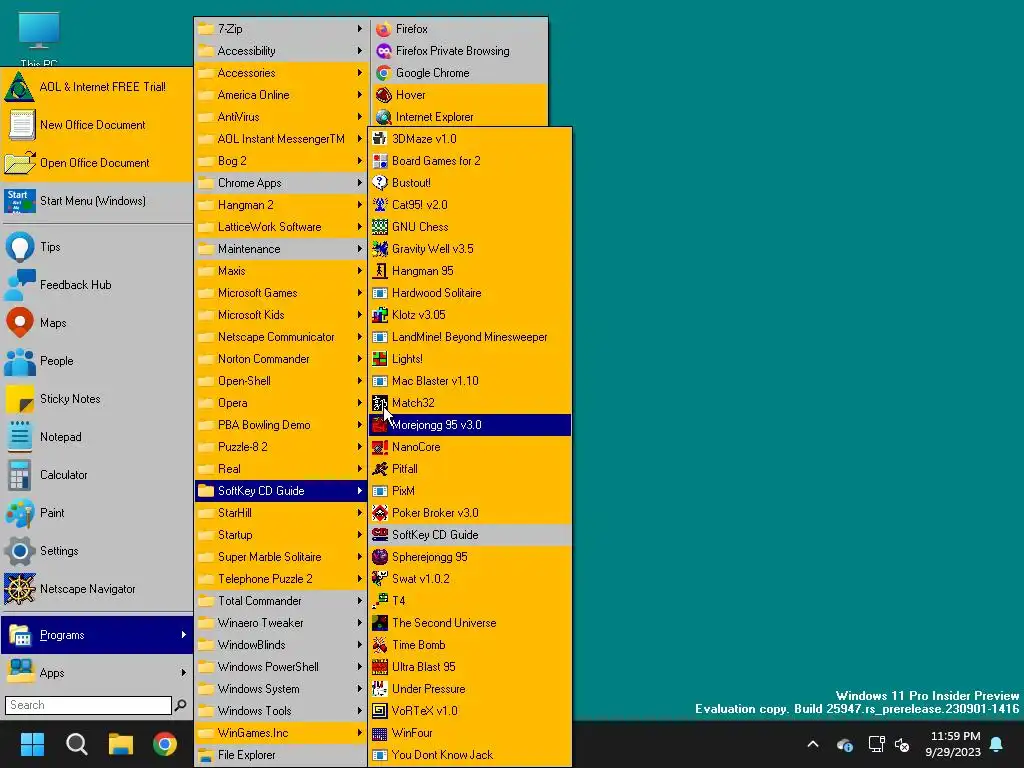Launch Swat v1.0.2 icon
The height and width of the screenshot is (768, 1024).
[x=379, y=579]
